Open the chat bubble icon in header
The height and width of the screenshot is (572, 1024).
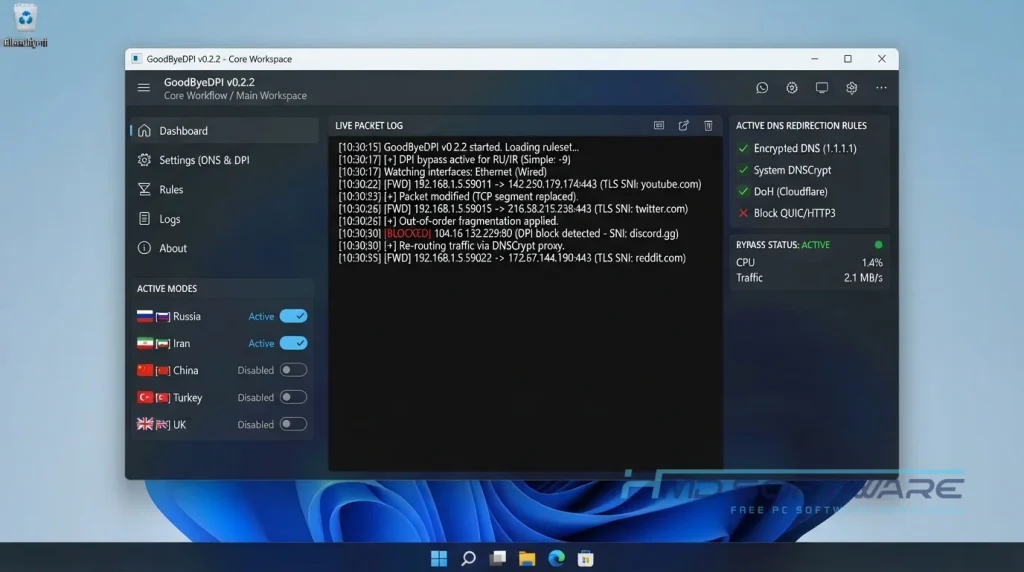(x=761, y=87)
